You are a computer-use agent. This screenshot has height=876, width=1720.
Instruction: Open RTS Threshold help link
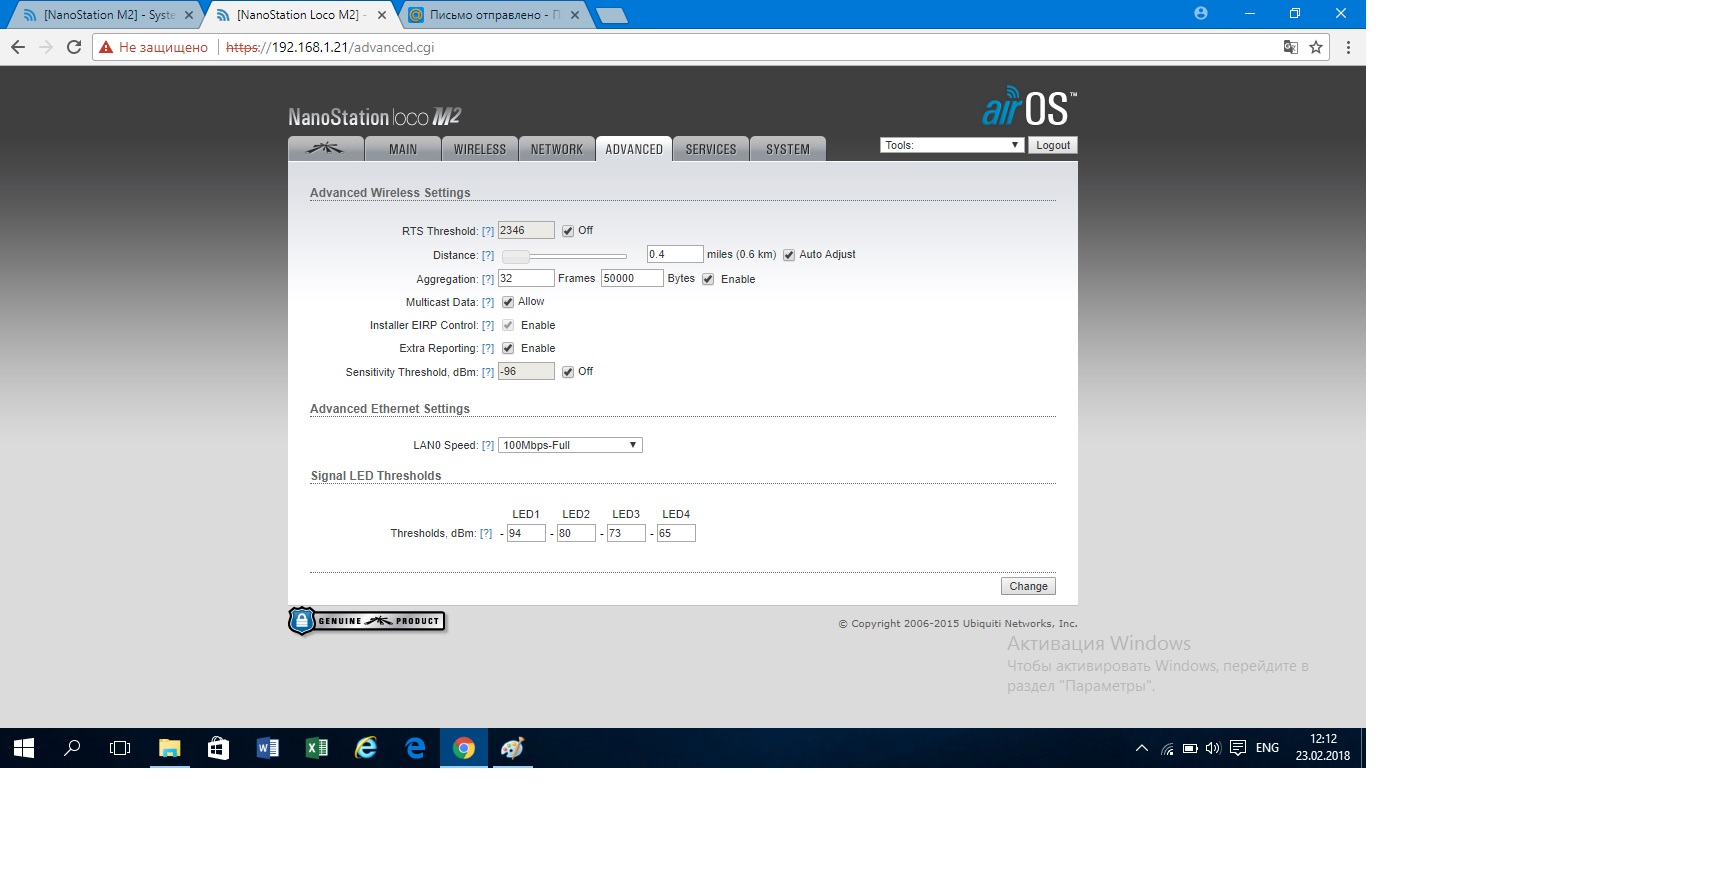(488, 231)
